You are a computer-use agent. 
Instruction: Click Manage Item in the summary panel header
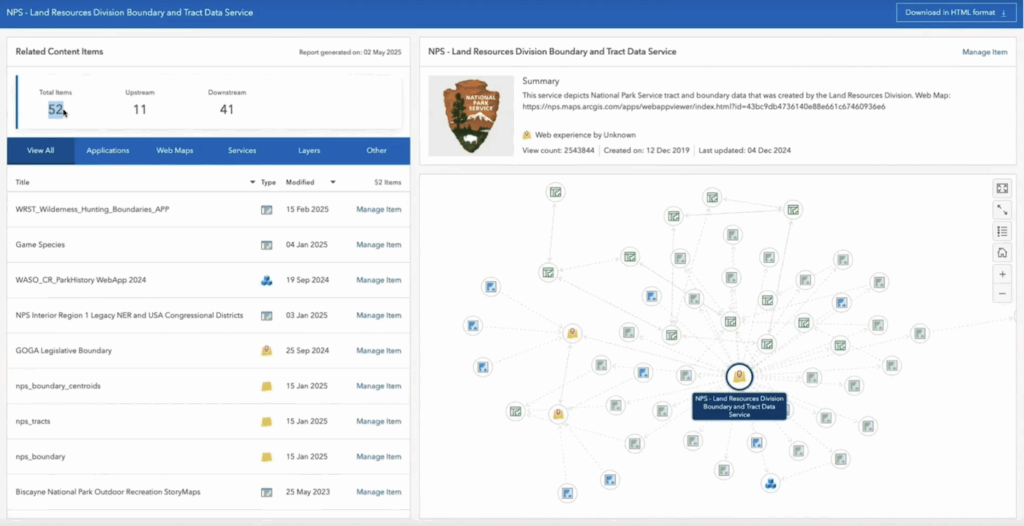(985, 52)
